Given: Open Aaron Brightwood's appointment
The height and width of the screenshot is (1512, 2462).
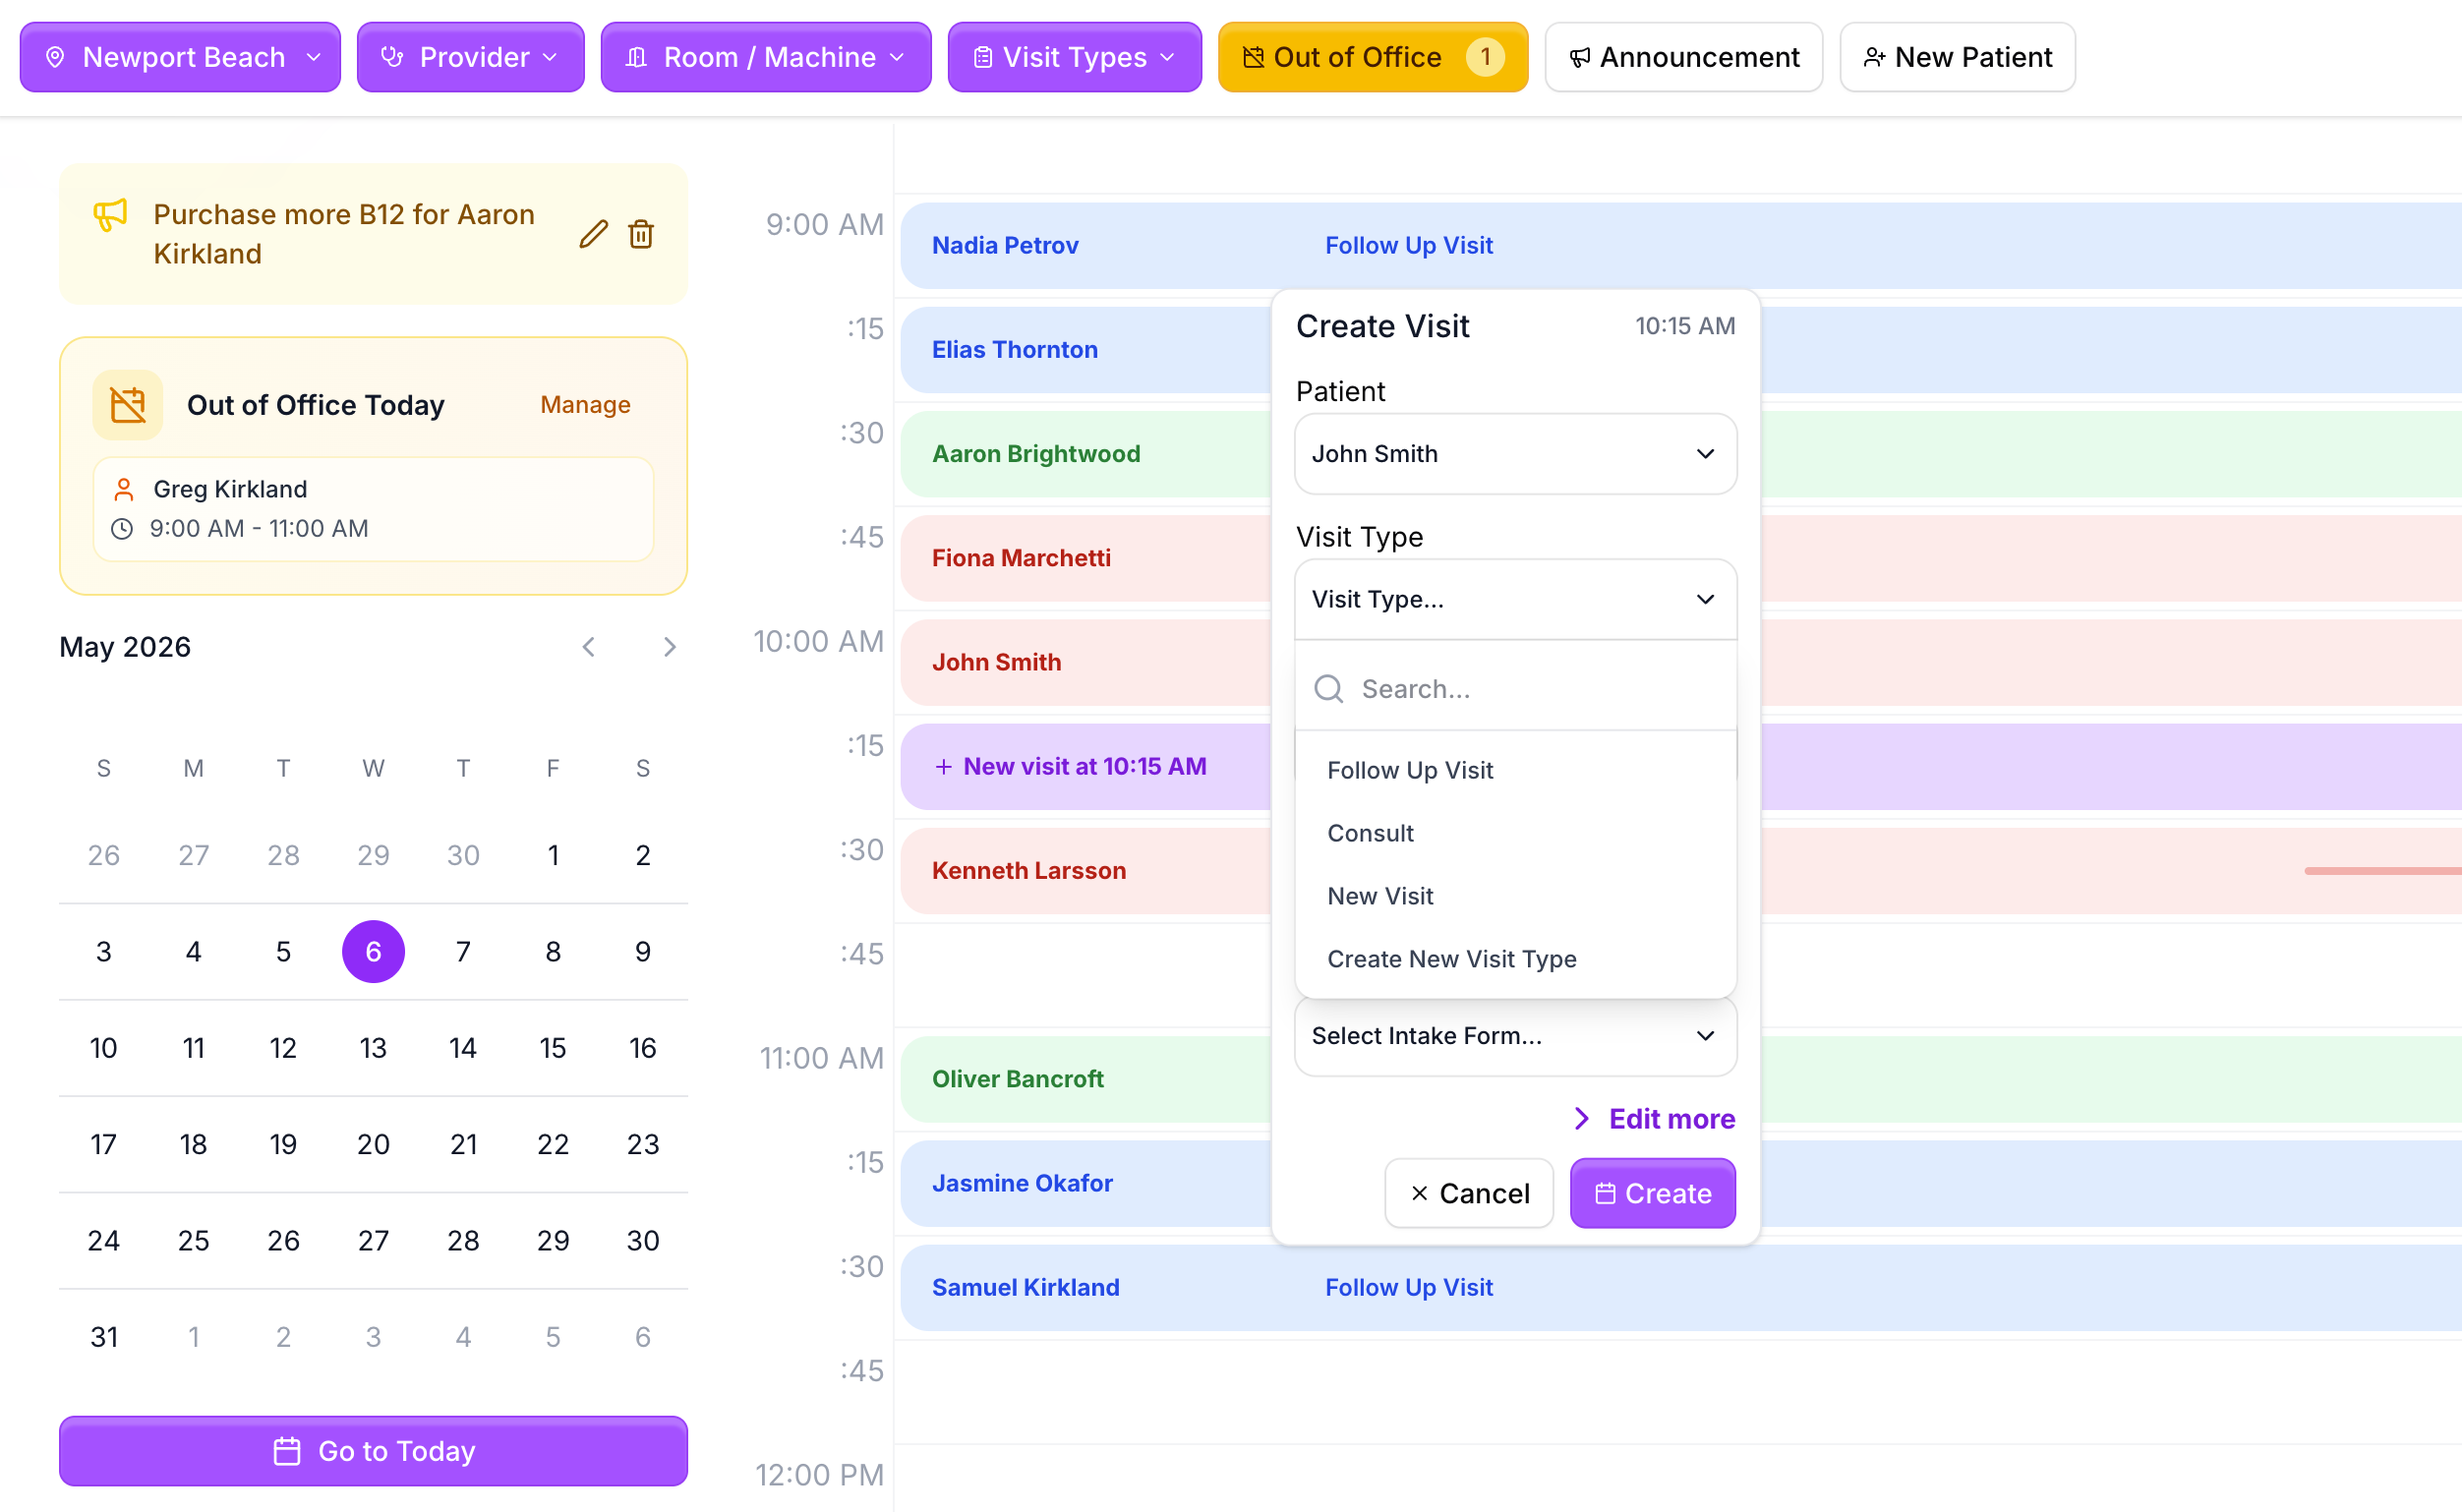Looking at the screenshot, I should [x=1086, y=454].
